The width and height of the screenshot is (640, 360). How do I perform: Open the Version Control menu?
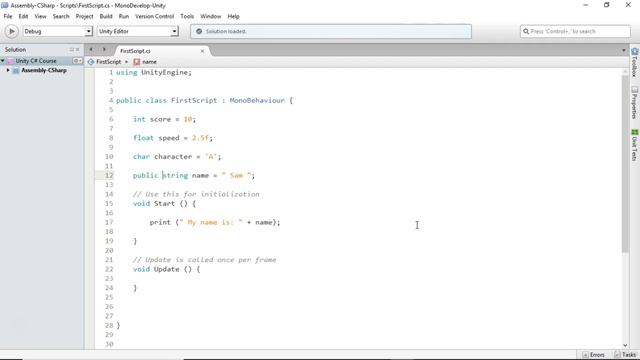154,16
